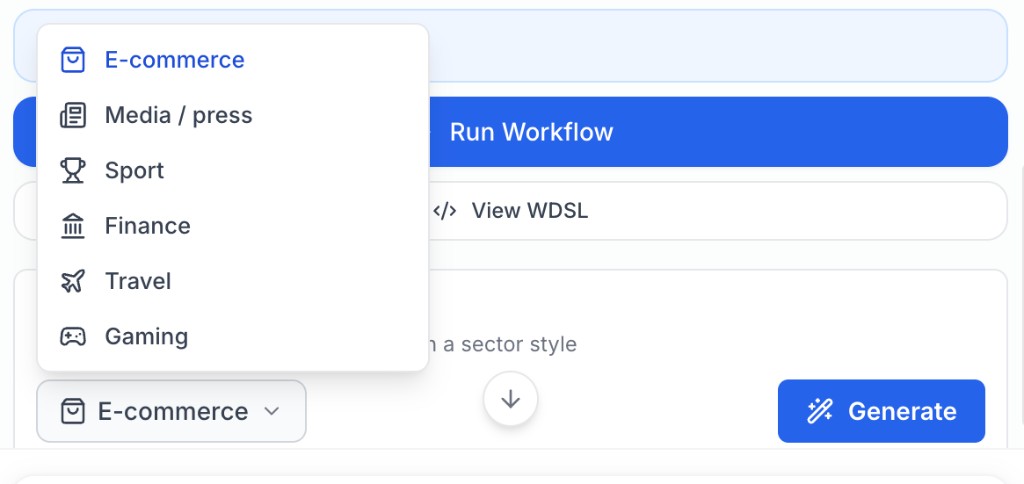The width and height of the screenshot is (1024, 484).
Task: Click the airplane icon beside Travel
Action: pyautogui.click(x=72, y=282)
